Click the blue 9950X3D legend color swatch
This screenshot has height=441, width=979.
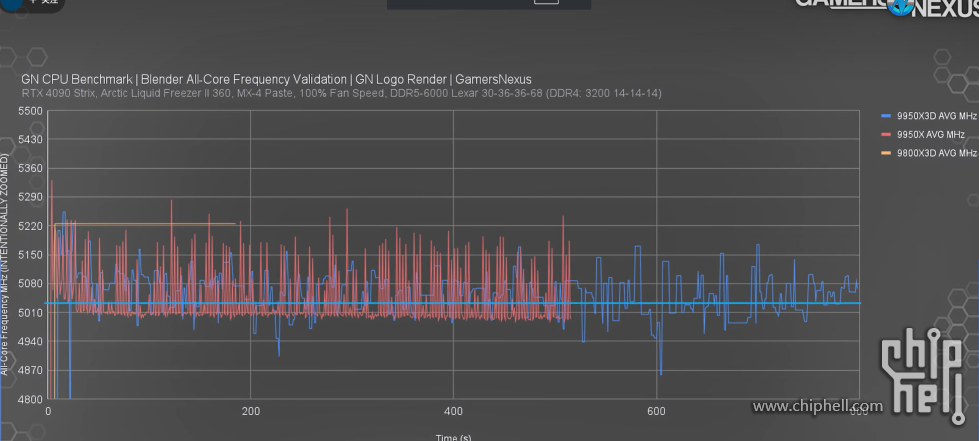[x=885, y=116]
